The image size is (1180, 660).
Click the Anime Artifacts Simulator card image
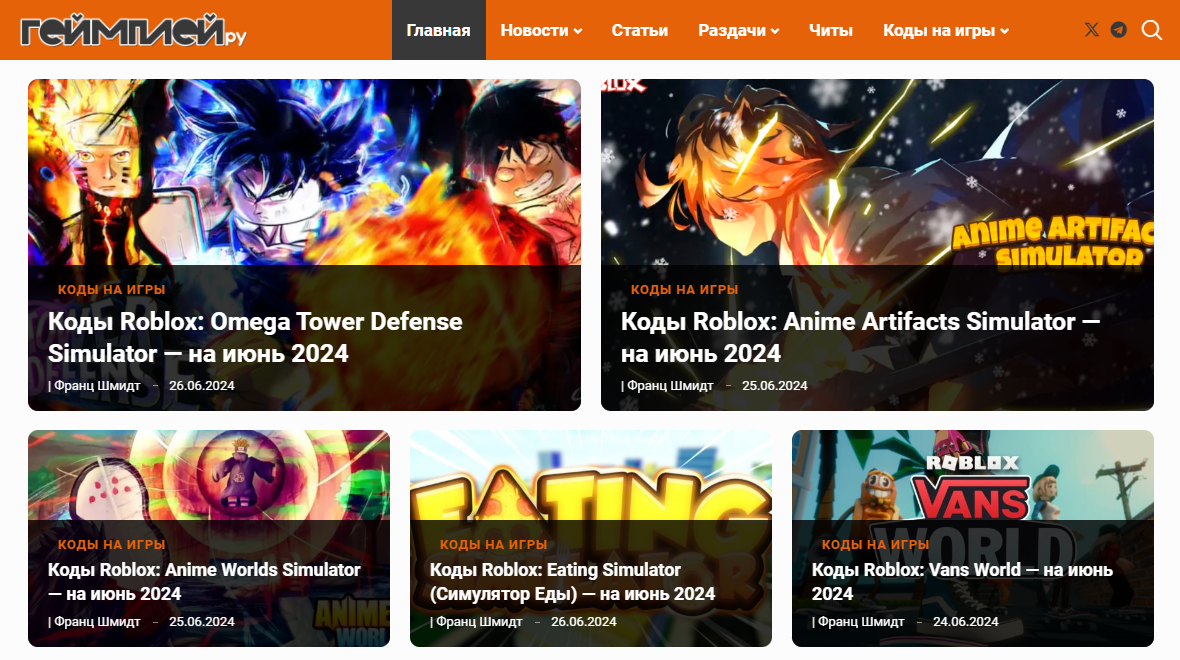click(x=877, y=172)
